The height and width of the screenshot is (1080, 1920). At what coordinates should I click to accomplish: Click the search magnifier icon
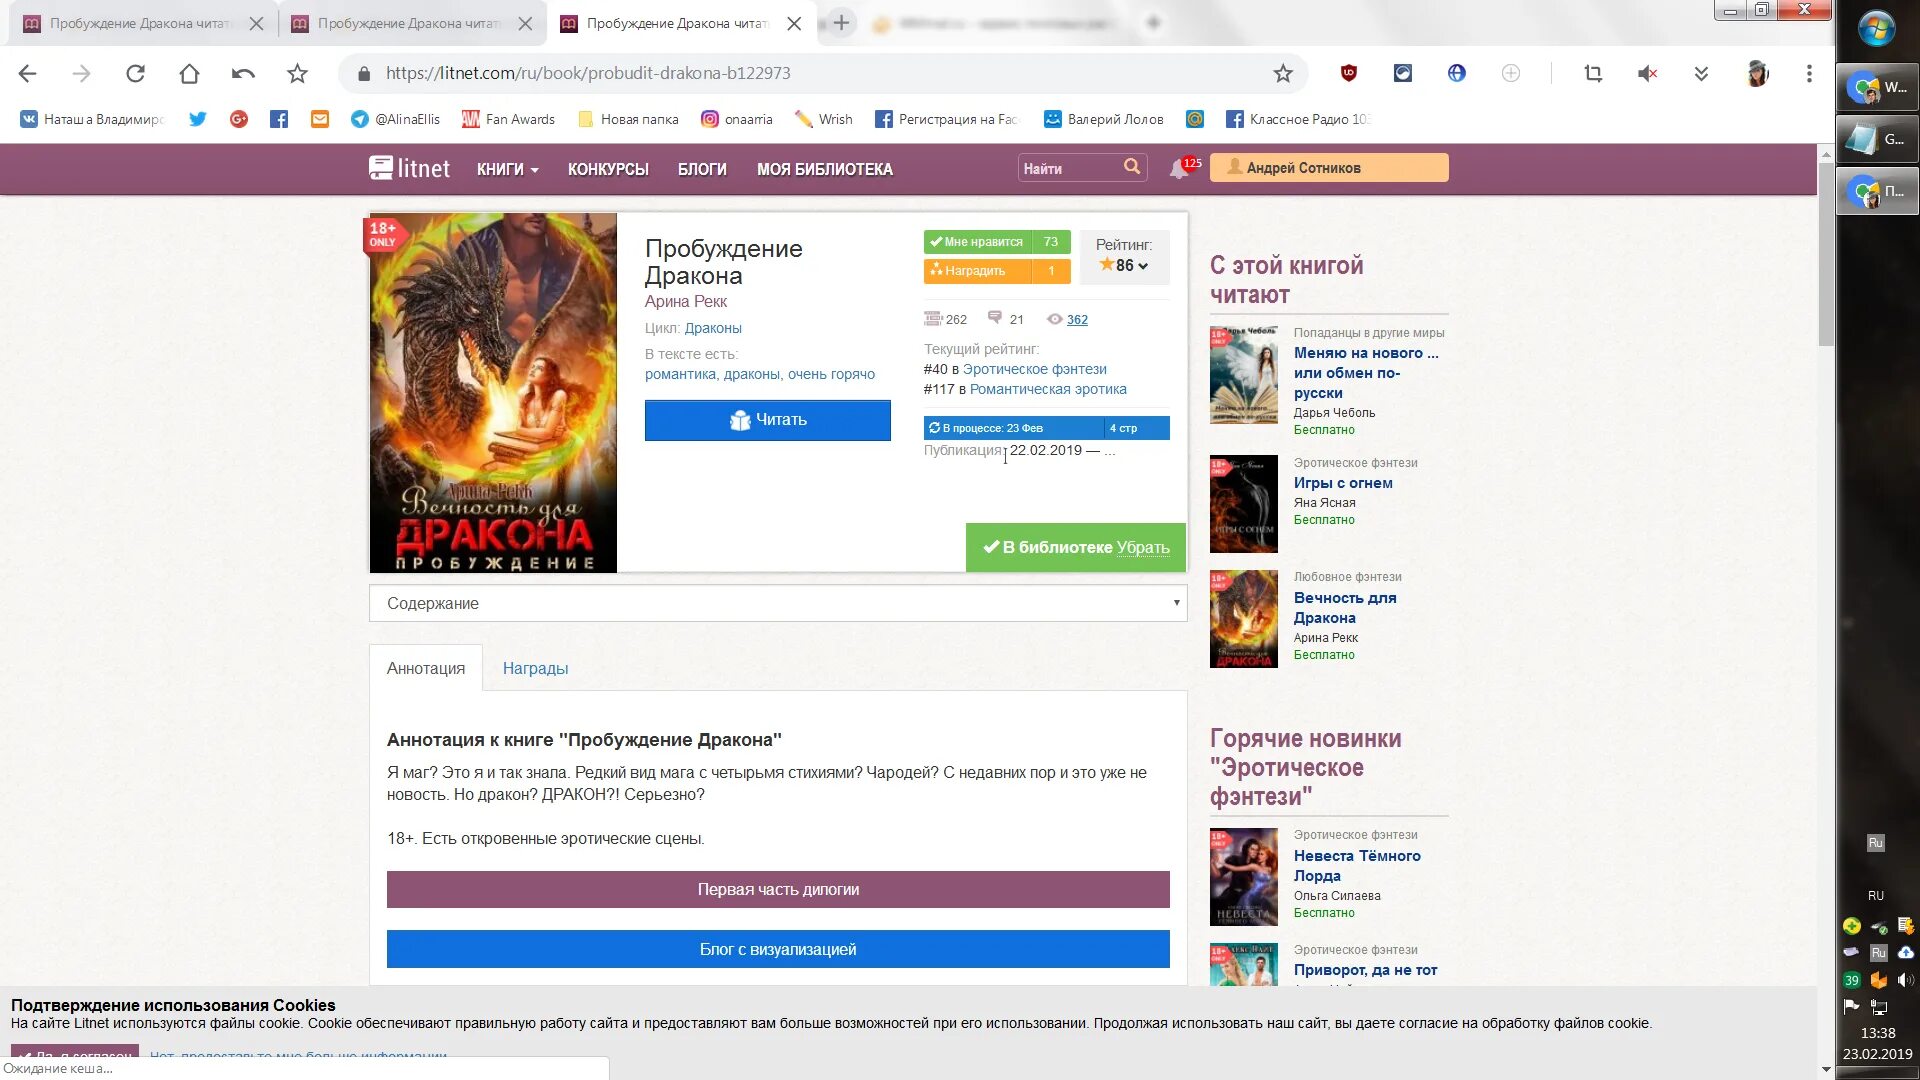click(1131, 167)
